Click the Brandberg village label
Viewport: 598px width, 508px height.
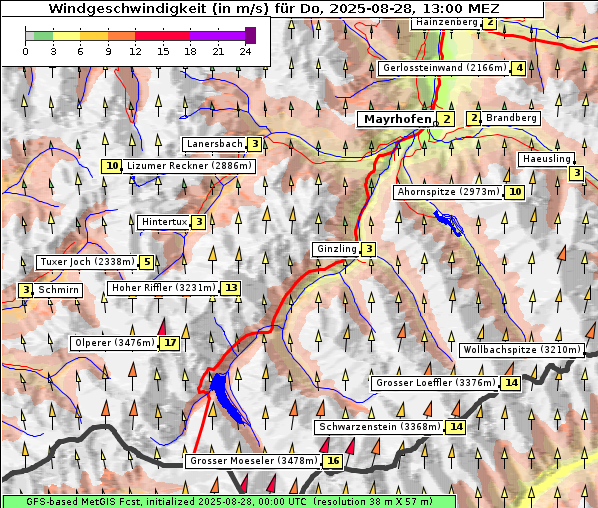click(511, 118)
